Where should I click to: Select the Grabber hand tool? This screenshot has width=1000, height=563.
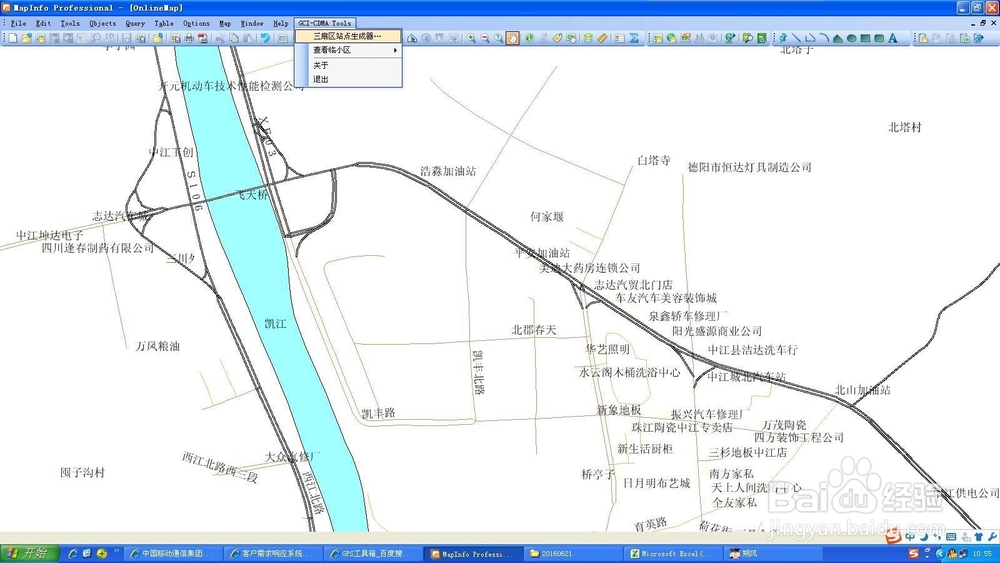point(512,38)
